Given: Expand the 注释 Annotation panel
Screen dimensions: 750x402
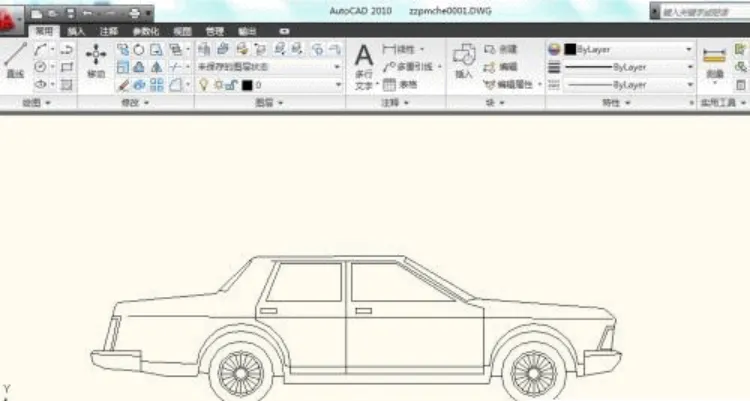Looking at the screenshot, I should (x=396, y=102).
